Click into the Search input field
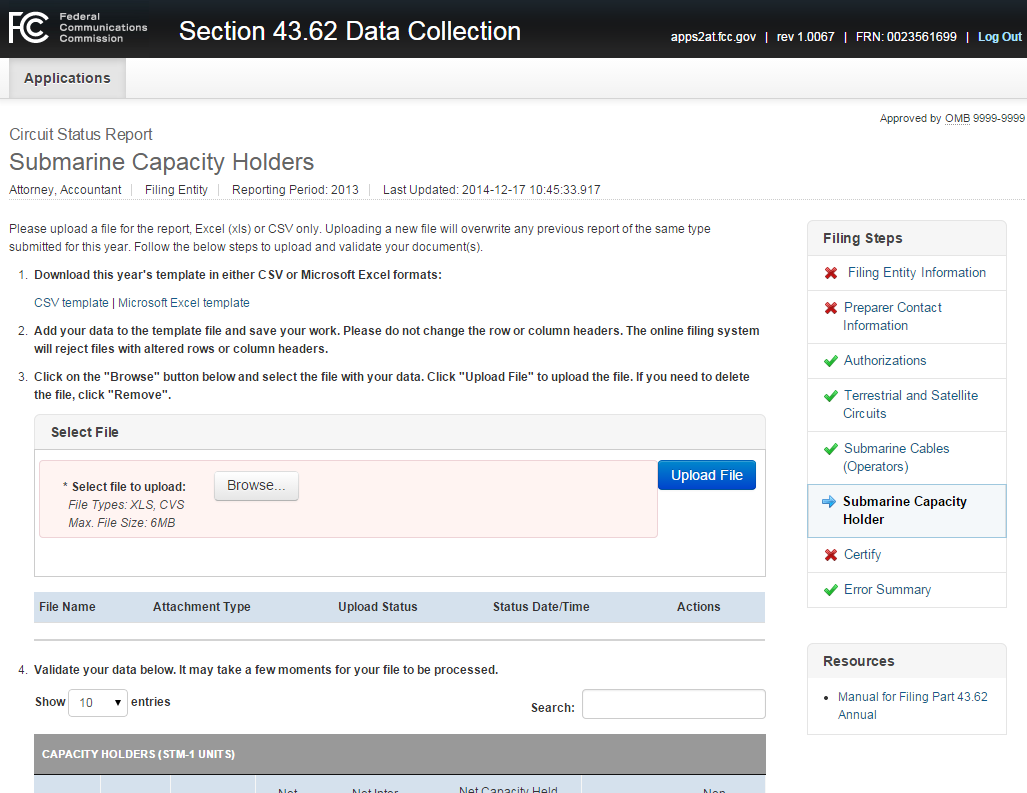The width and height of the screenshot is (1027, 793). (673, 704)
